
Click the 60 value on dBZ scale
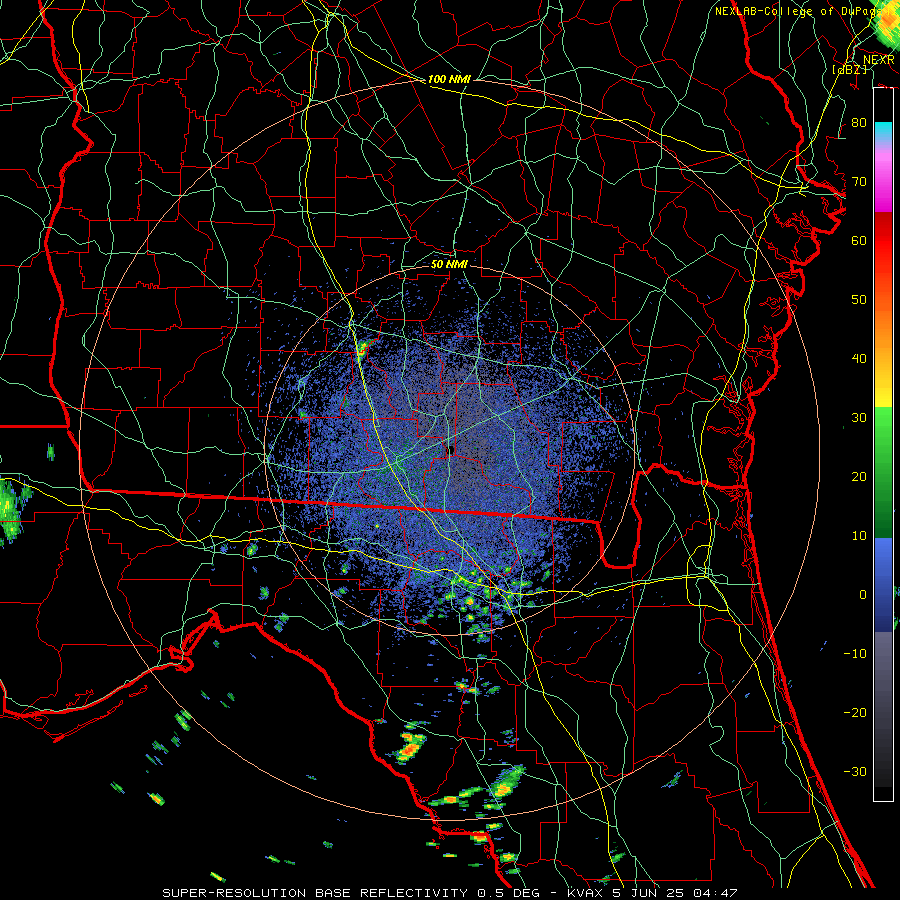[859, 241]
